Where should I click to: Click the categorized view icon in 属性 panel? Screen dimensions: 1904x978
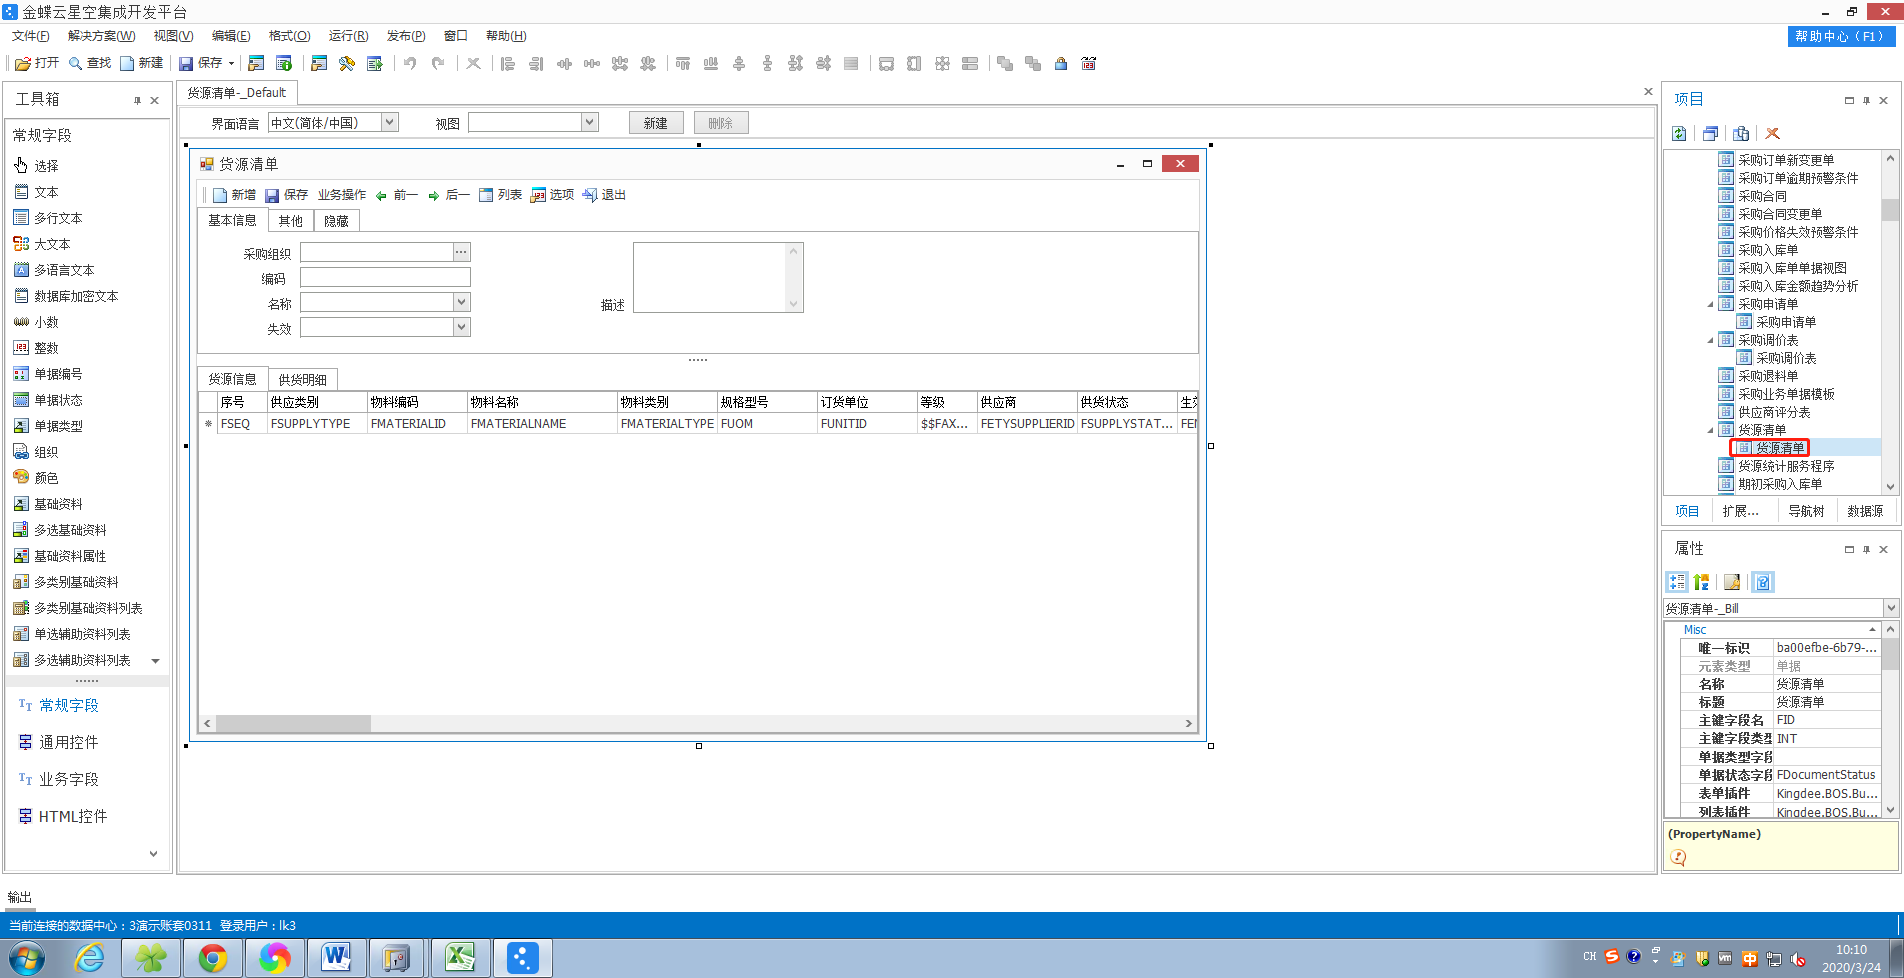pos(1677,582)
